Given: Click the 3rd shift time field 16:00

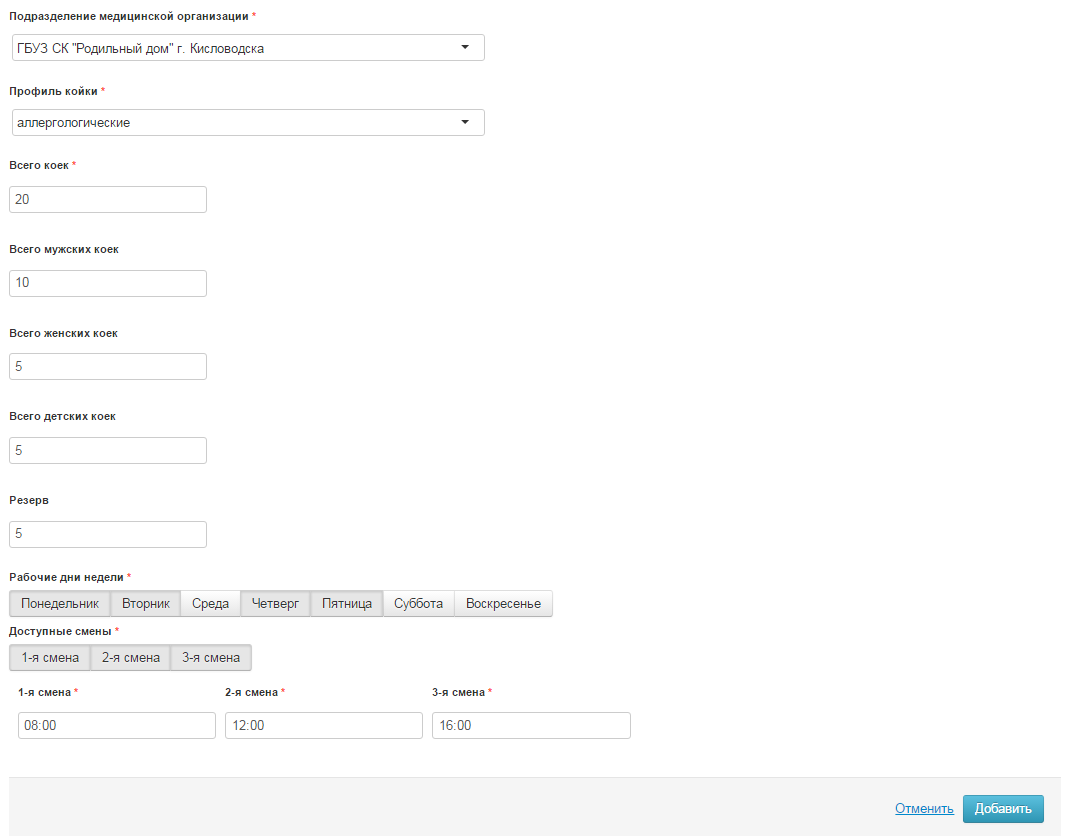Looking at the screenshot, I should 531,725.
